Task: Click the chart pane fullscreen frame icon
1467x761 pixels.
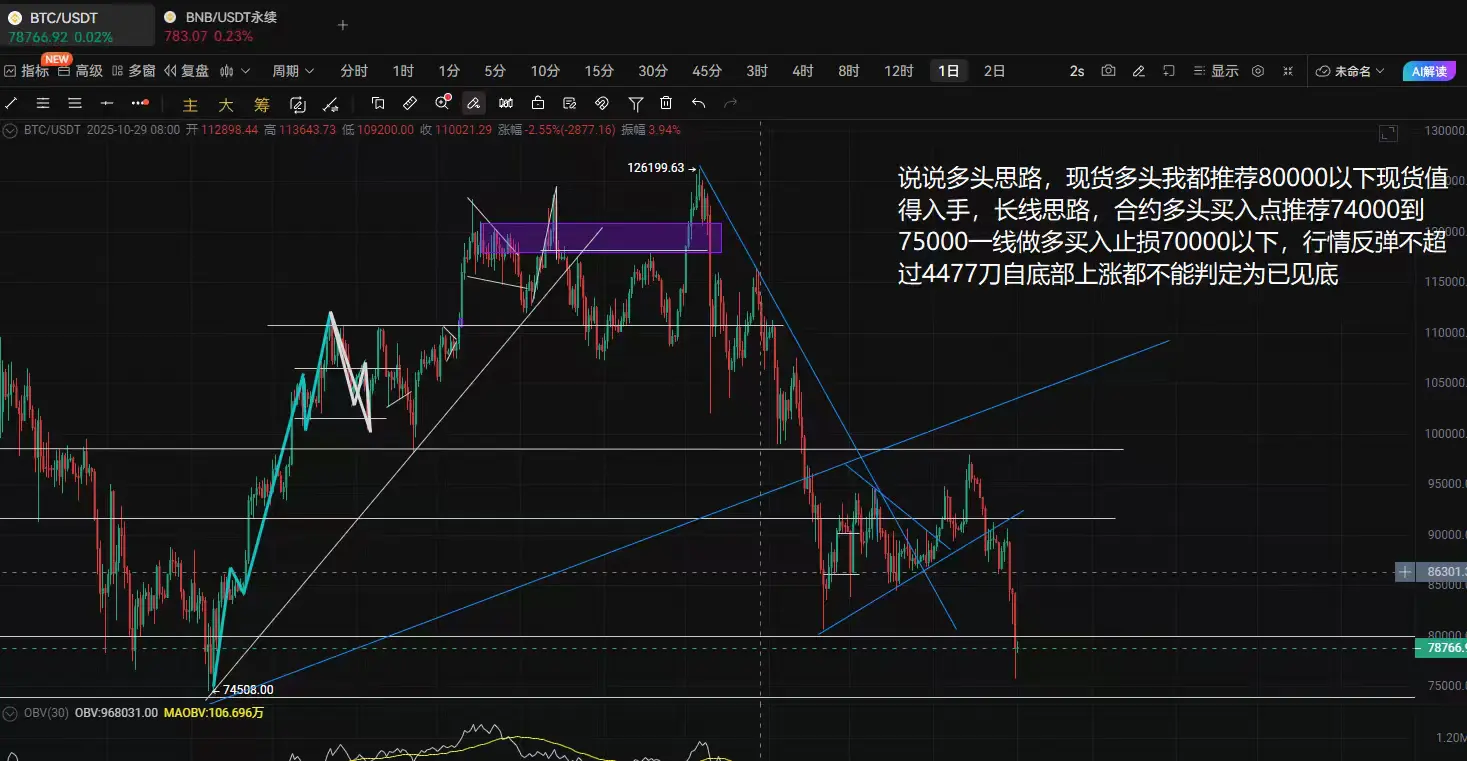Action: coord(1388,133)
